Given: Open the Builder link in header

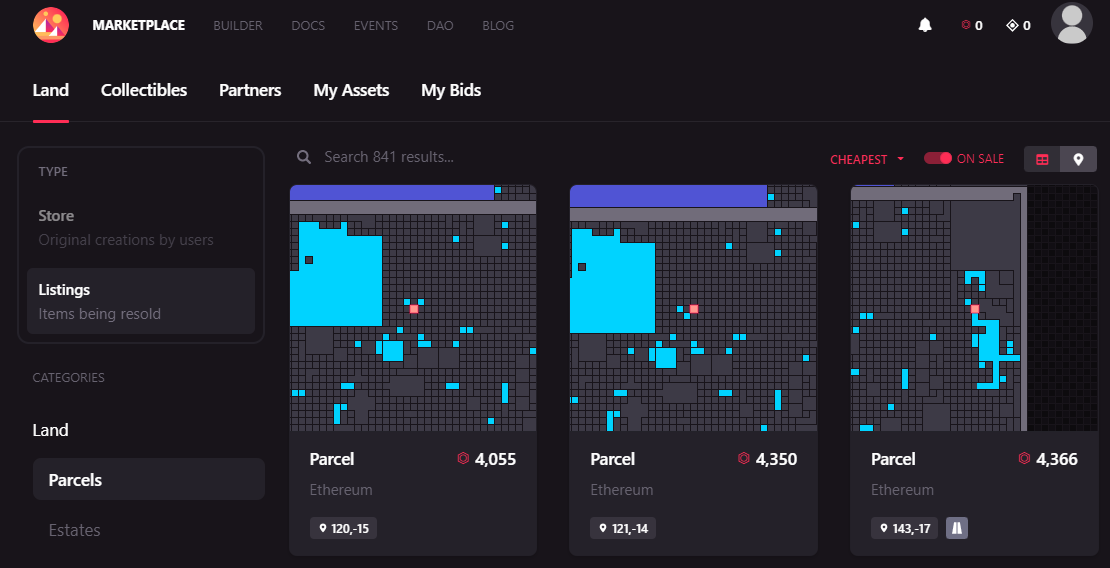Looking at the screenshot, I should [x=238, y=25].
